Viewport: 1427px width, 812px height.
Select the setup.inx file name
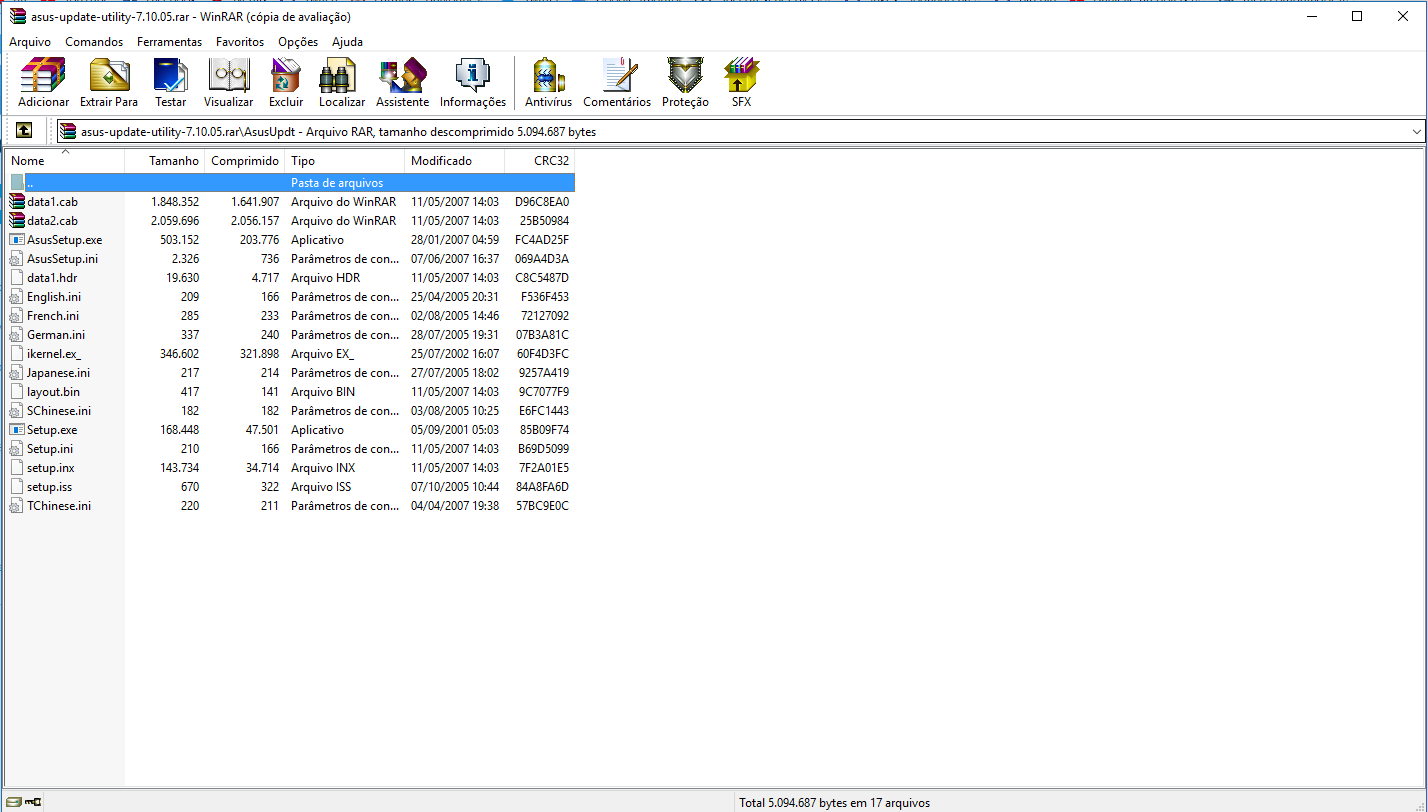[x=51, y=468]
